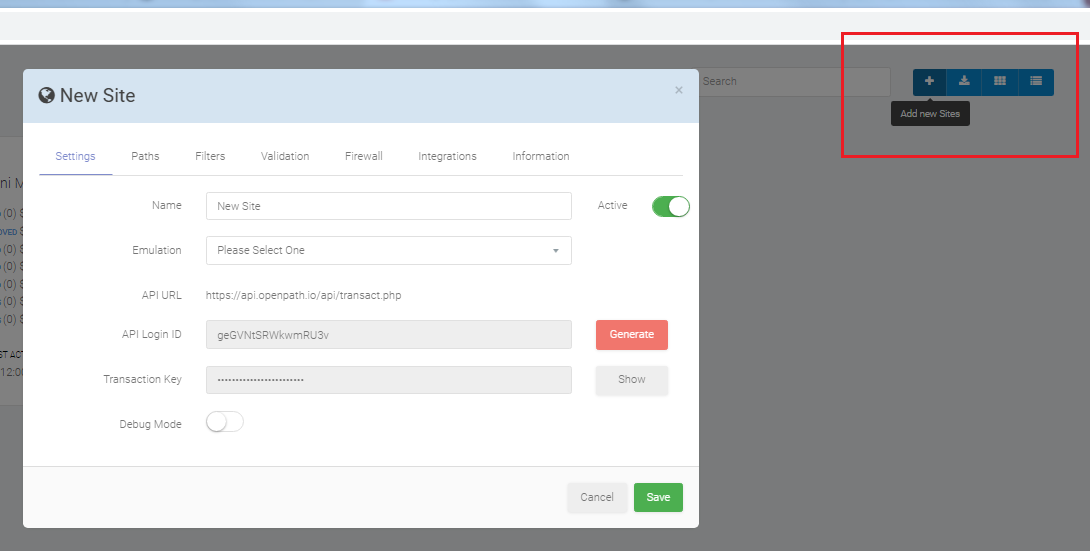Screen dimensions: 1090x551
Task: Open the Settings tab
Action: coord(75,156)
